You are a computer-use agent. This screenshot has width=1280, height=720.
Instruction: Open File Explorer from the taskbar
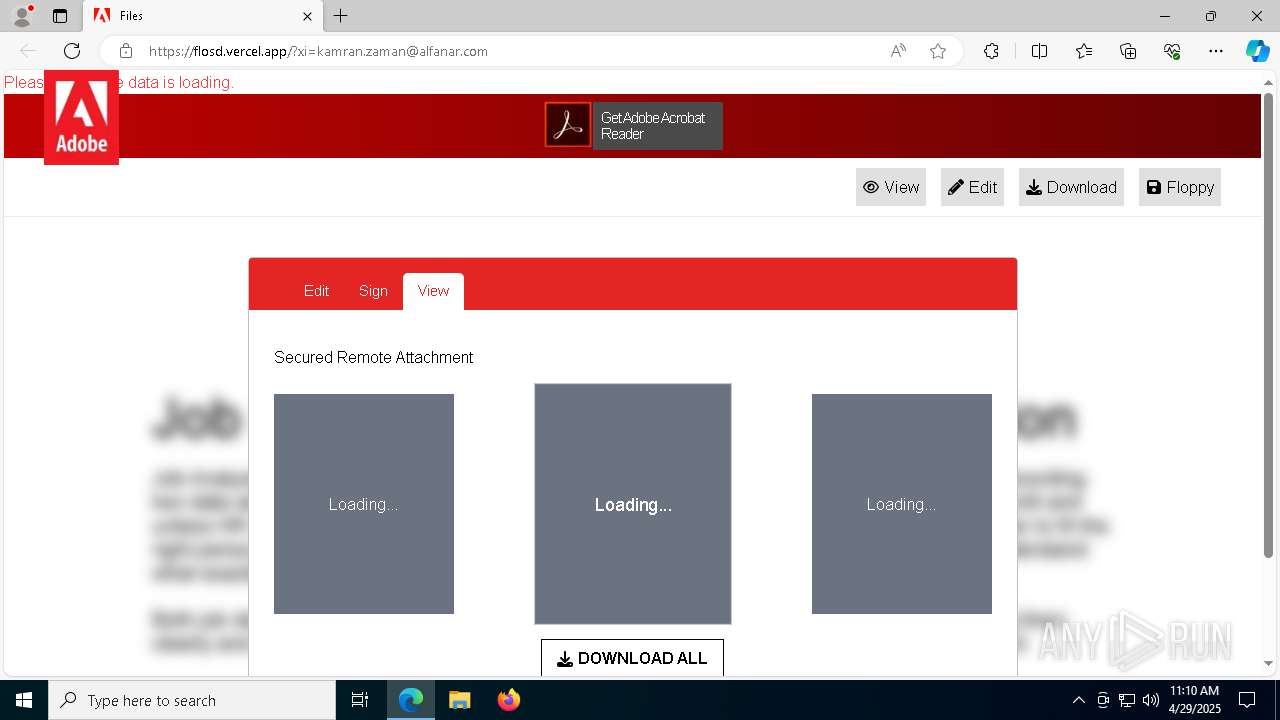460,700
